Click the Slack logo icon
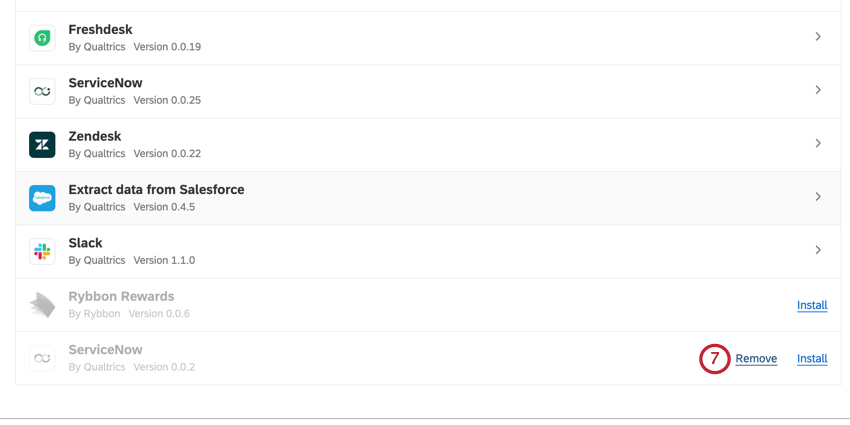This screenshot has height=425, width=850. (x=42, y=252)
